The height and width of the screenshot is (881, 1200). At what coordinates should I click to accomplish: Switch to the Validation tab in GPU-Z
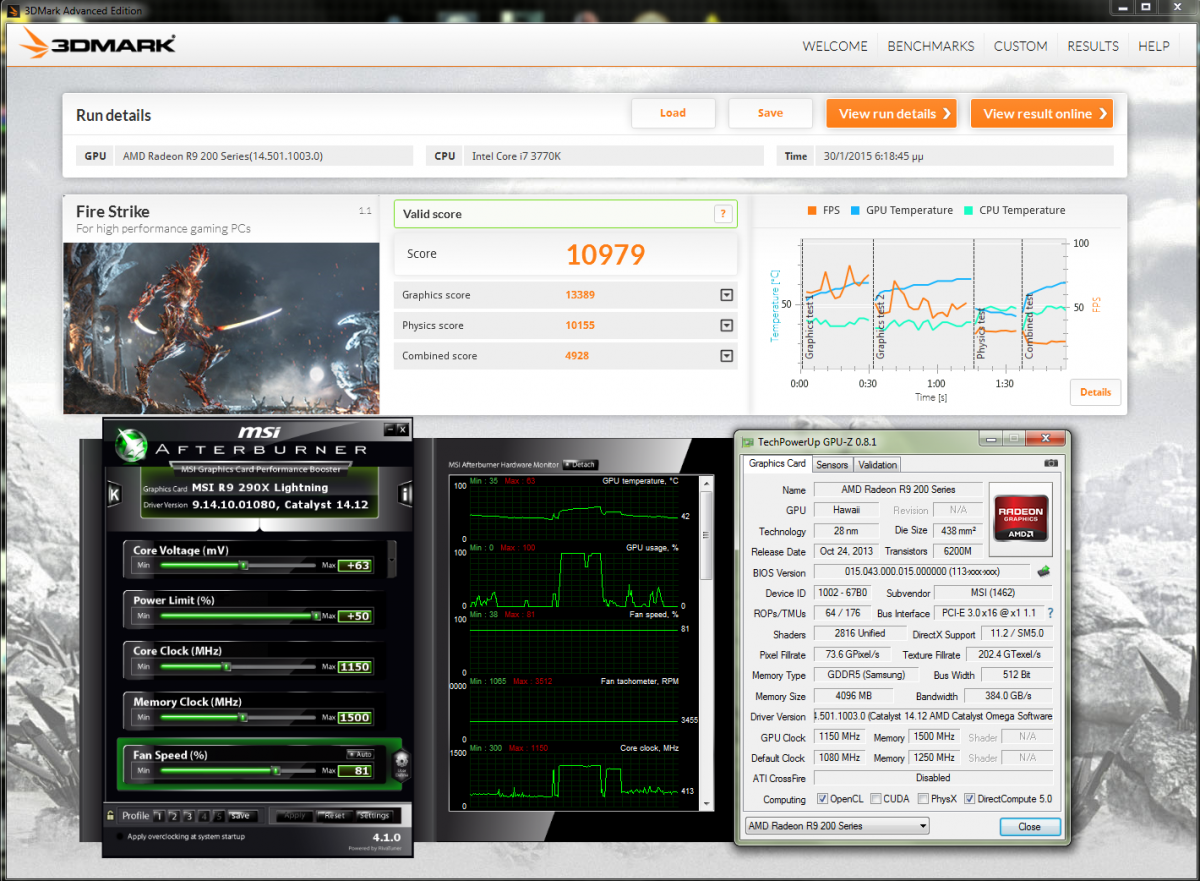877,464
